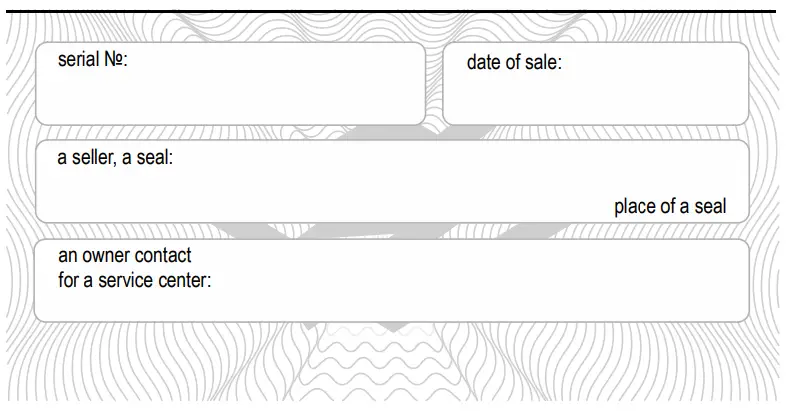The width and height of the screenshot is (787, 411).
Task: Click the word "seller" in the form
Action: click(x=93, y=158)
